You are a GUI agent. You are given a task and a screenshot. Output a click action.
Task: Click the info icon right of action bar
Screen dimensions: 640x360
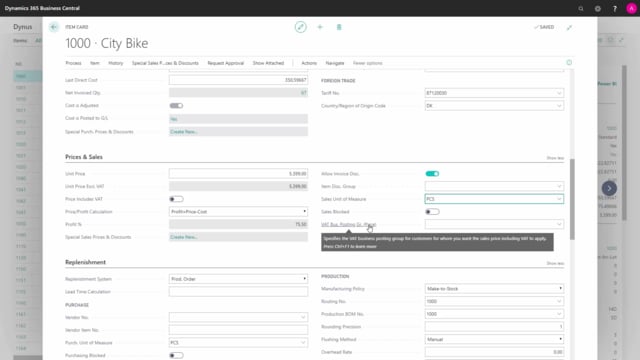(569, 62)
